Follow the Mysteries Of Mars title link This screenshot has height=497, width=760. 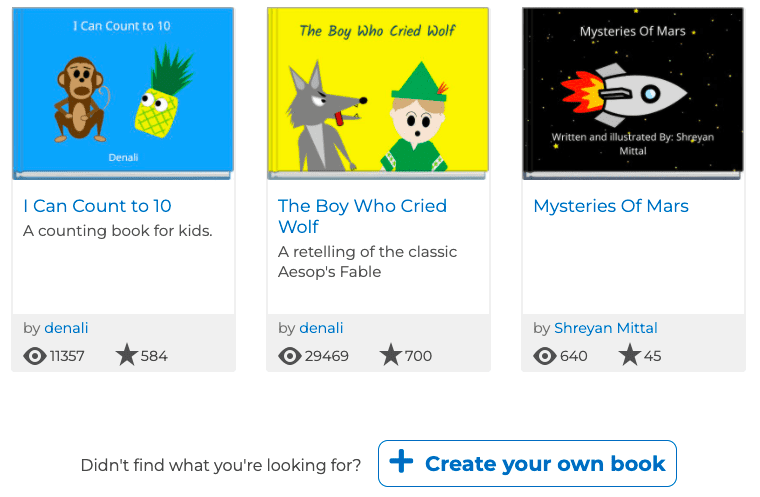pos(611,206)
